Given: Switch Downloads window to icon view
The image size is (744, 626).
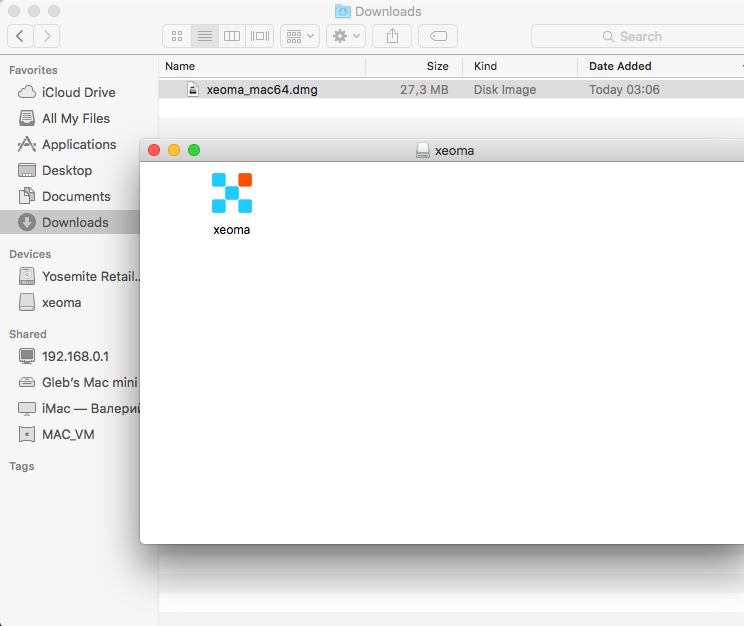Looking at the screenshot, I should click(x=177, y=36).
